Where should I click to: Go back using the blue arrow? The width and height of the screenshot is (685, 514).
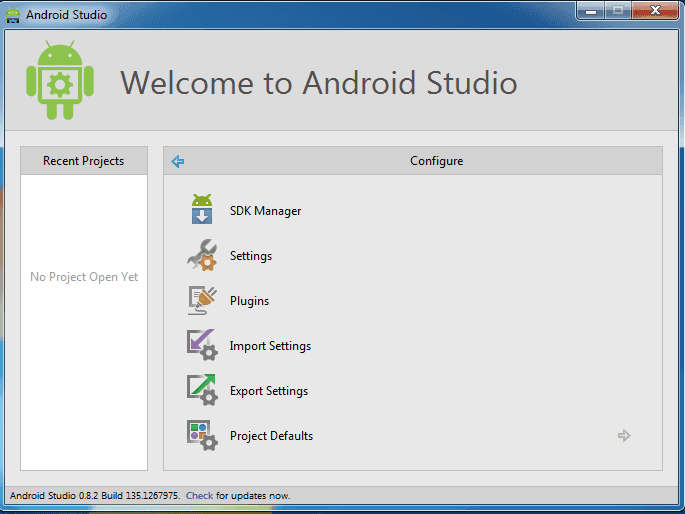(x=177, y=162)
